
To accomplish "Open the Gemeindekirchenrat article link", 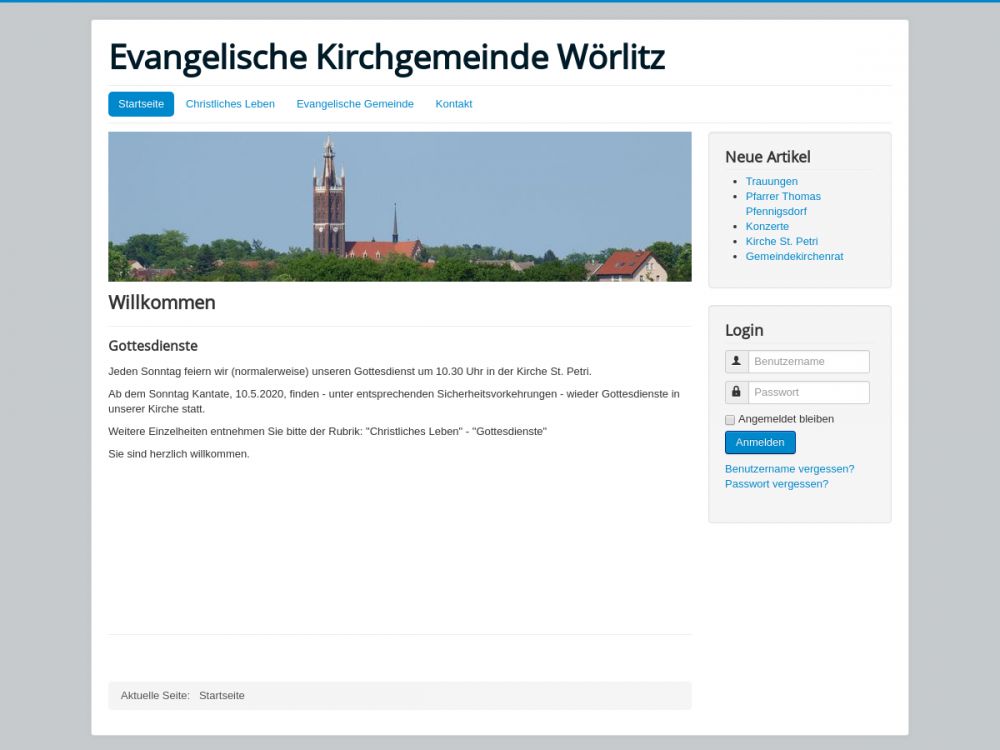I will point(794,256).
